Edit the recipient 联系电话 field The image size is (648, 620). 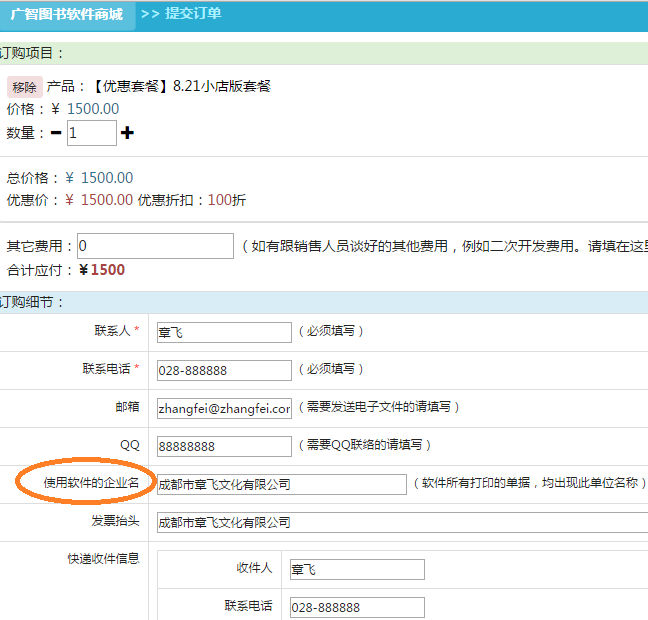[x=357, y=608]
